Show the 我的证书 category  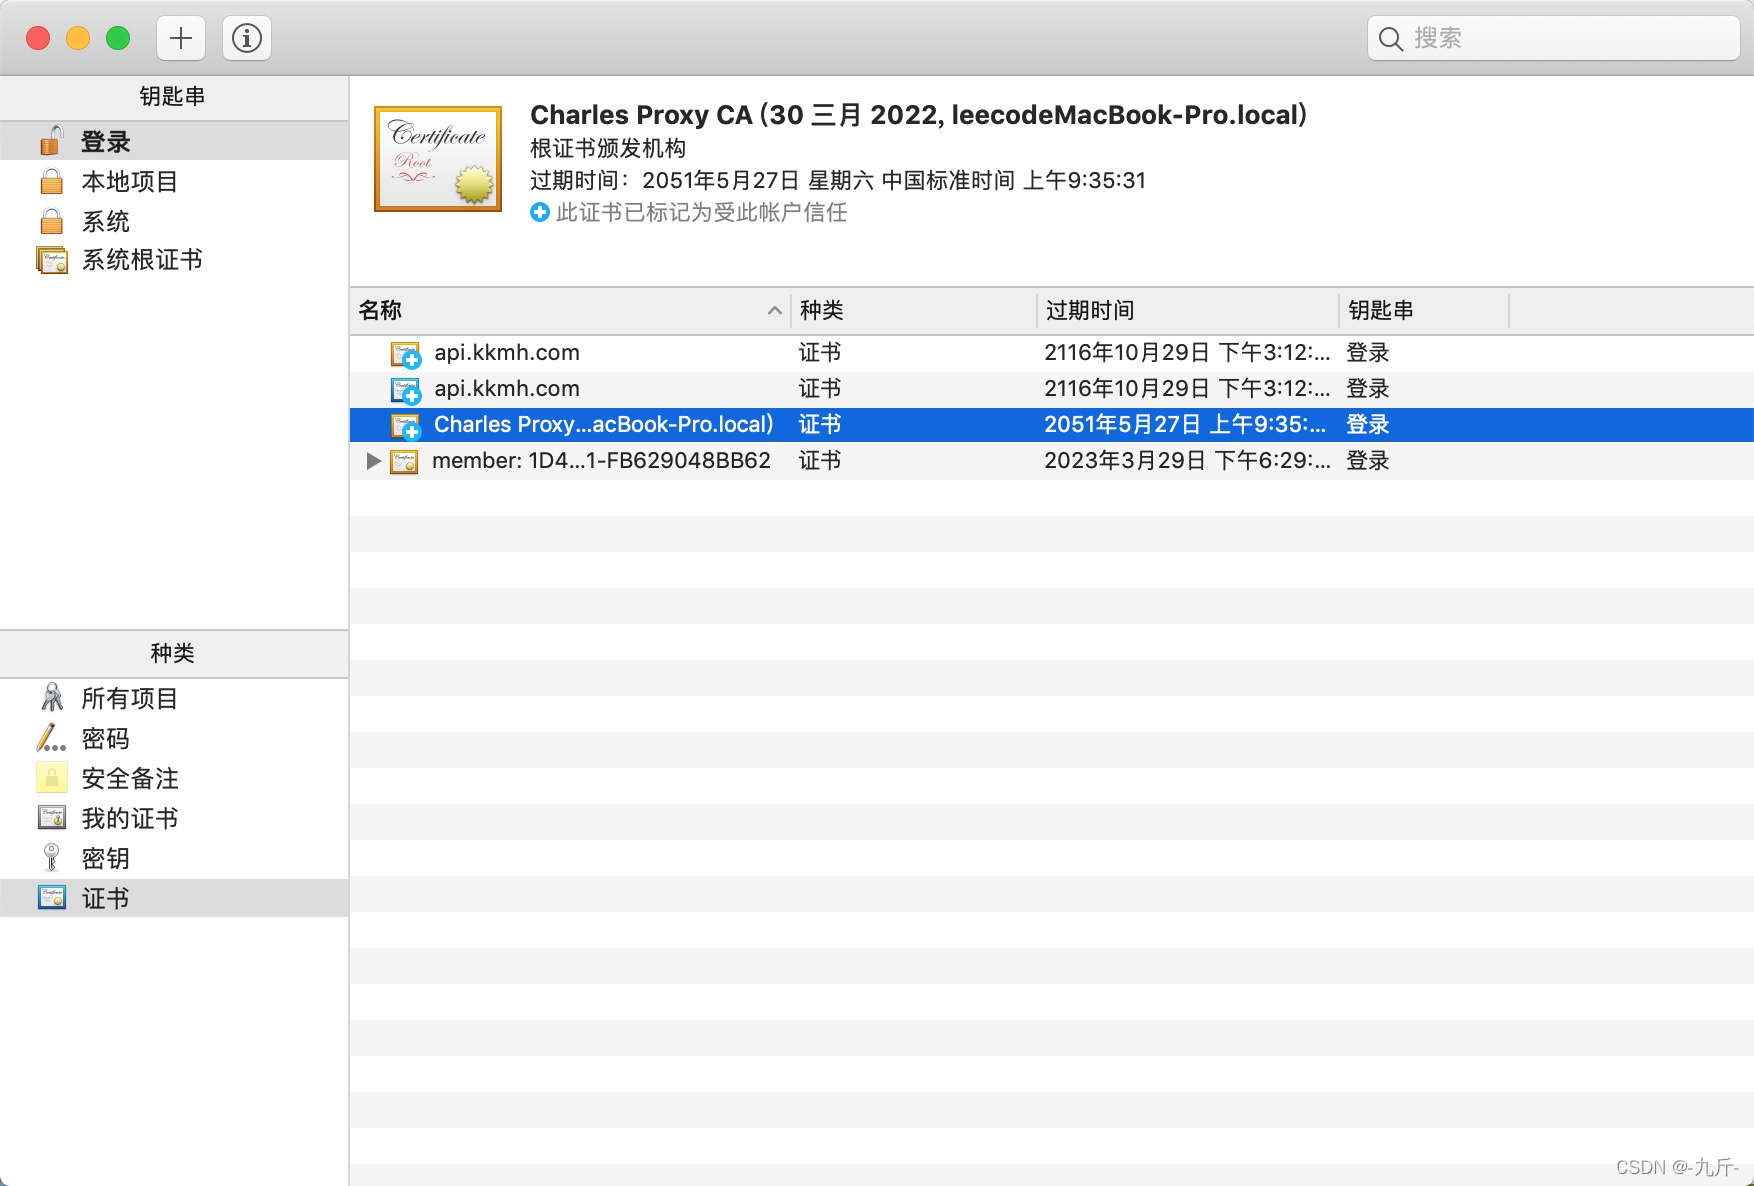(129, 818)
